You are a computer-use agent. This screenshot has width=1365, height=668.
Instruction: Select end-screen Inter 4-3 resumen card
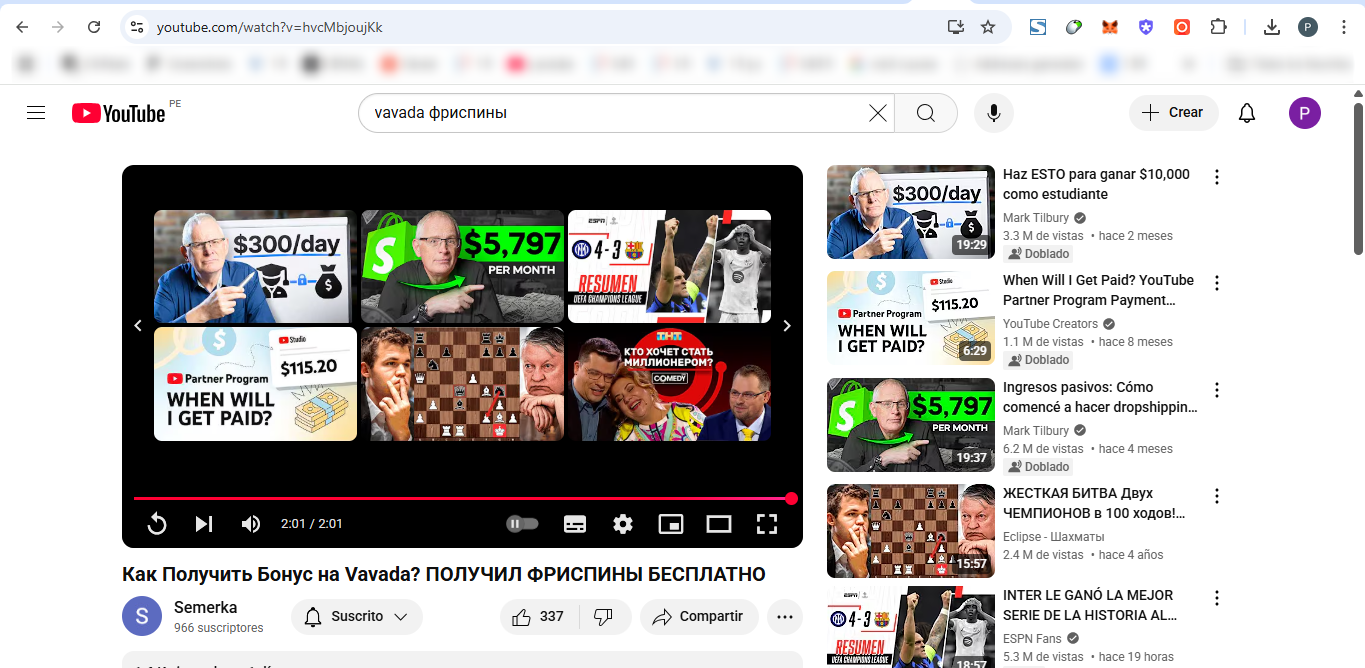point(669,266)
